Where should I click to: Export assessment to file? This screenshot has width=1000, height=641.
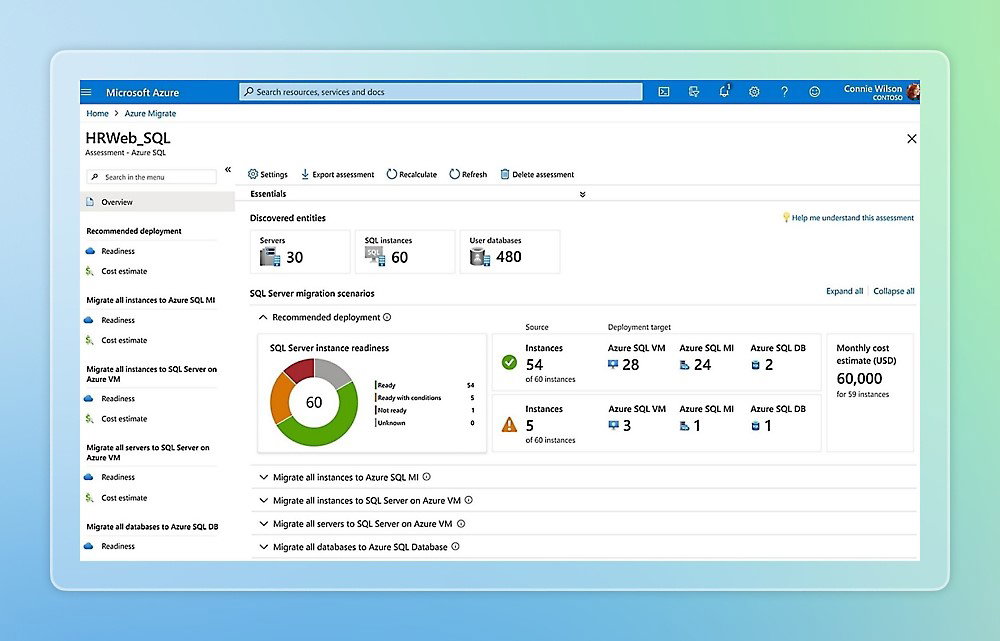[337, 174]
